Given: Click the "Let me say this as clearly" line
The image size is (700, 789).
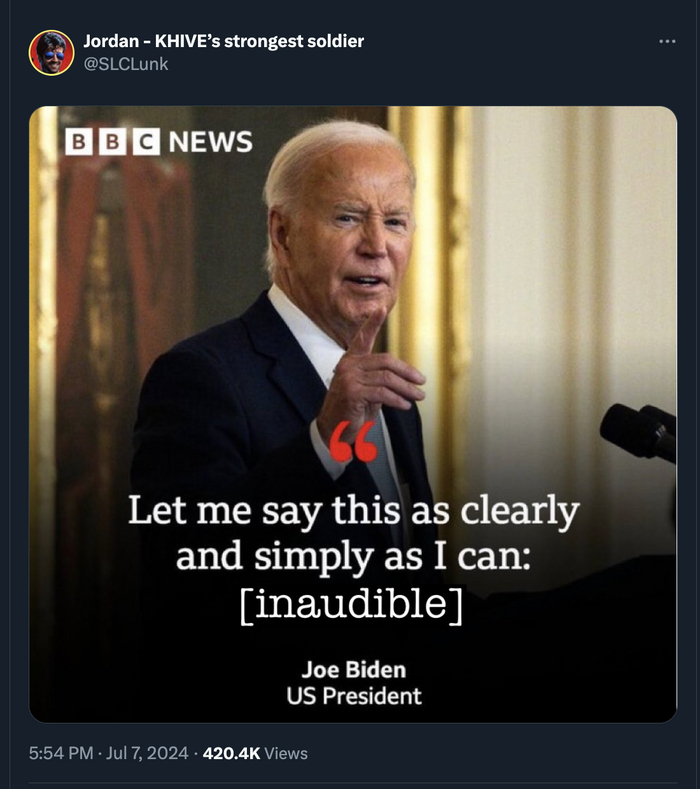Looking at the screenshot, I should point(353,511).
